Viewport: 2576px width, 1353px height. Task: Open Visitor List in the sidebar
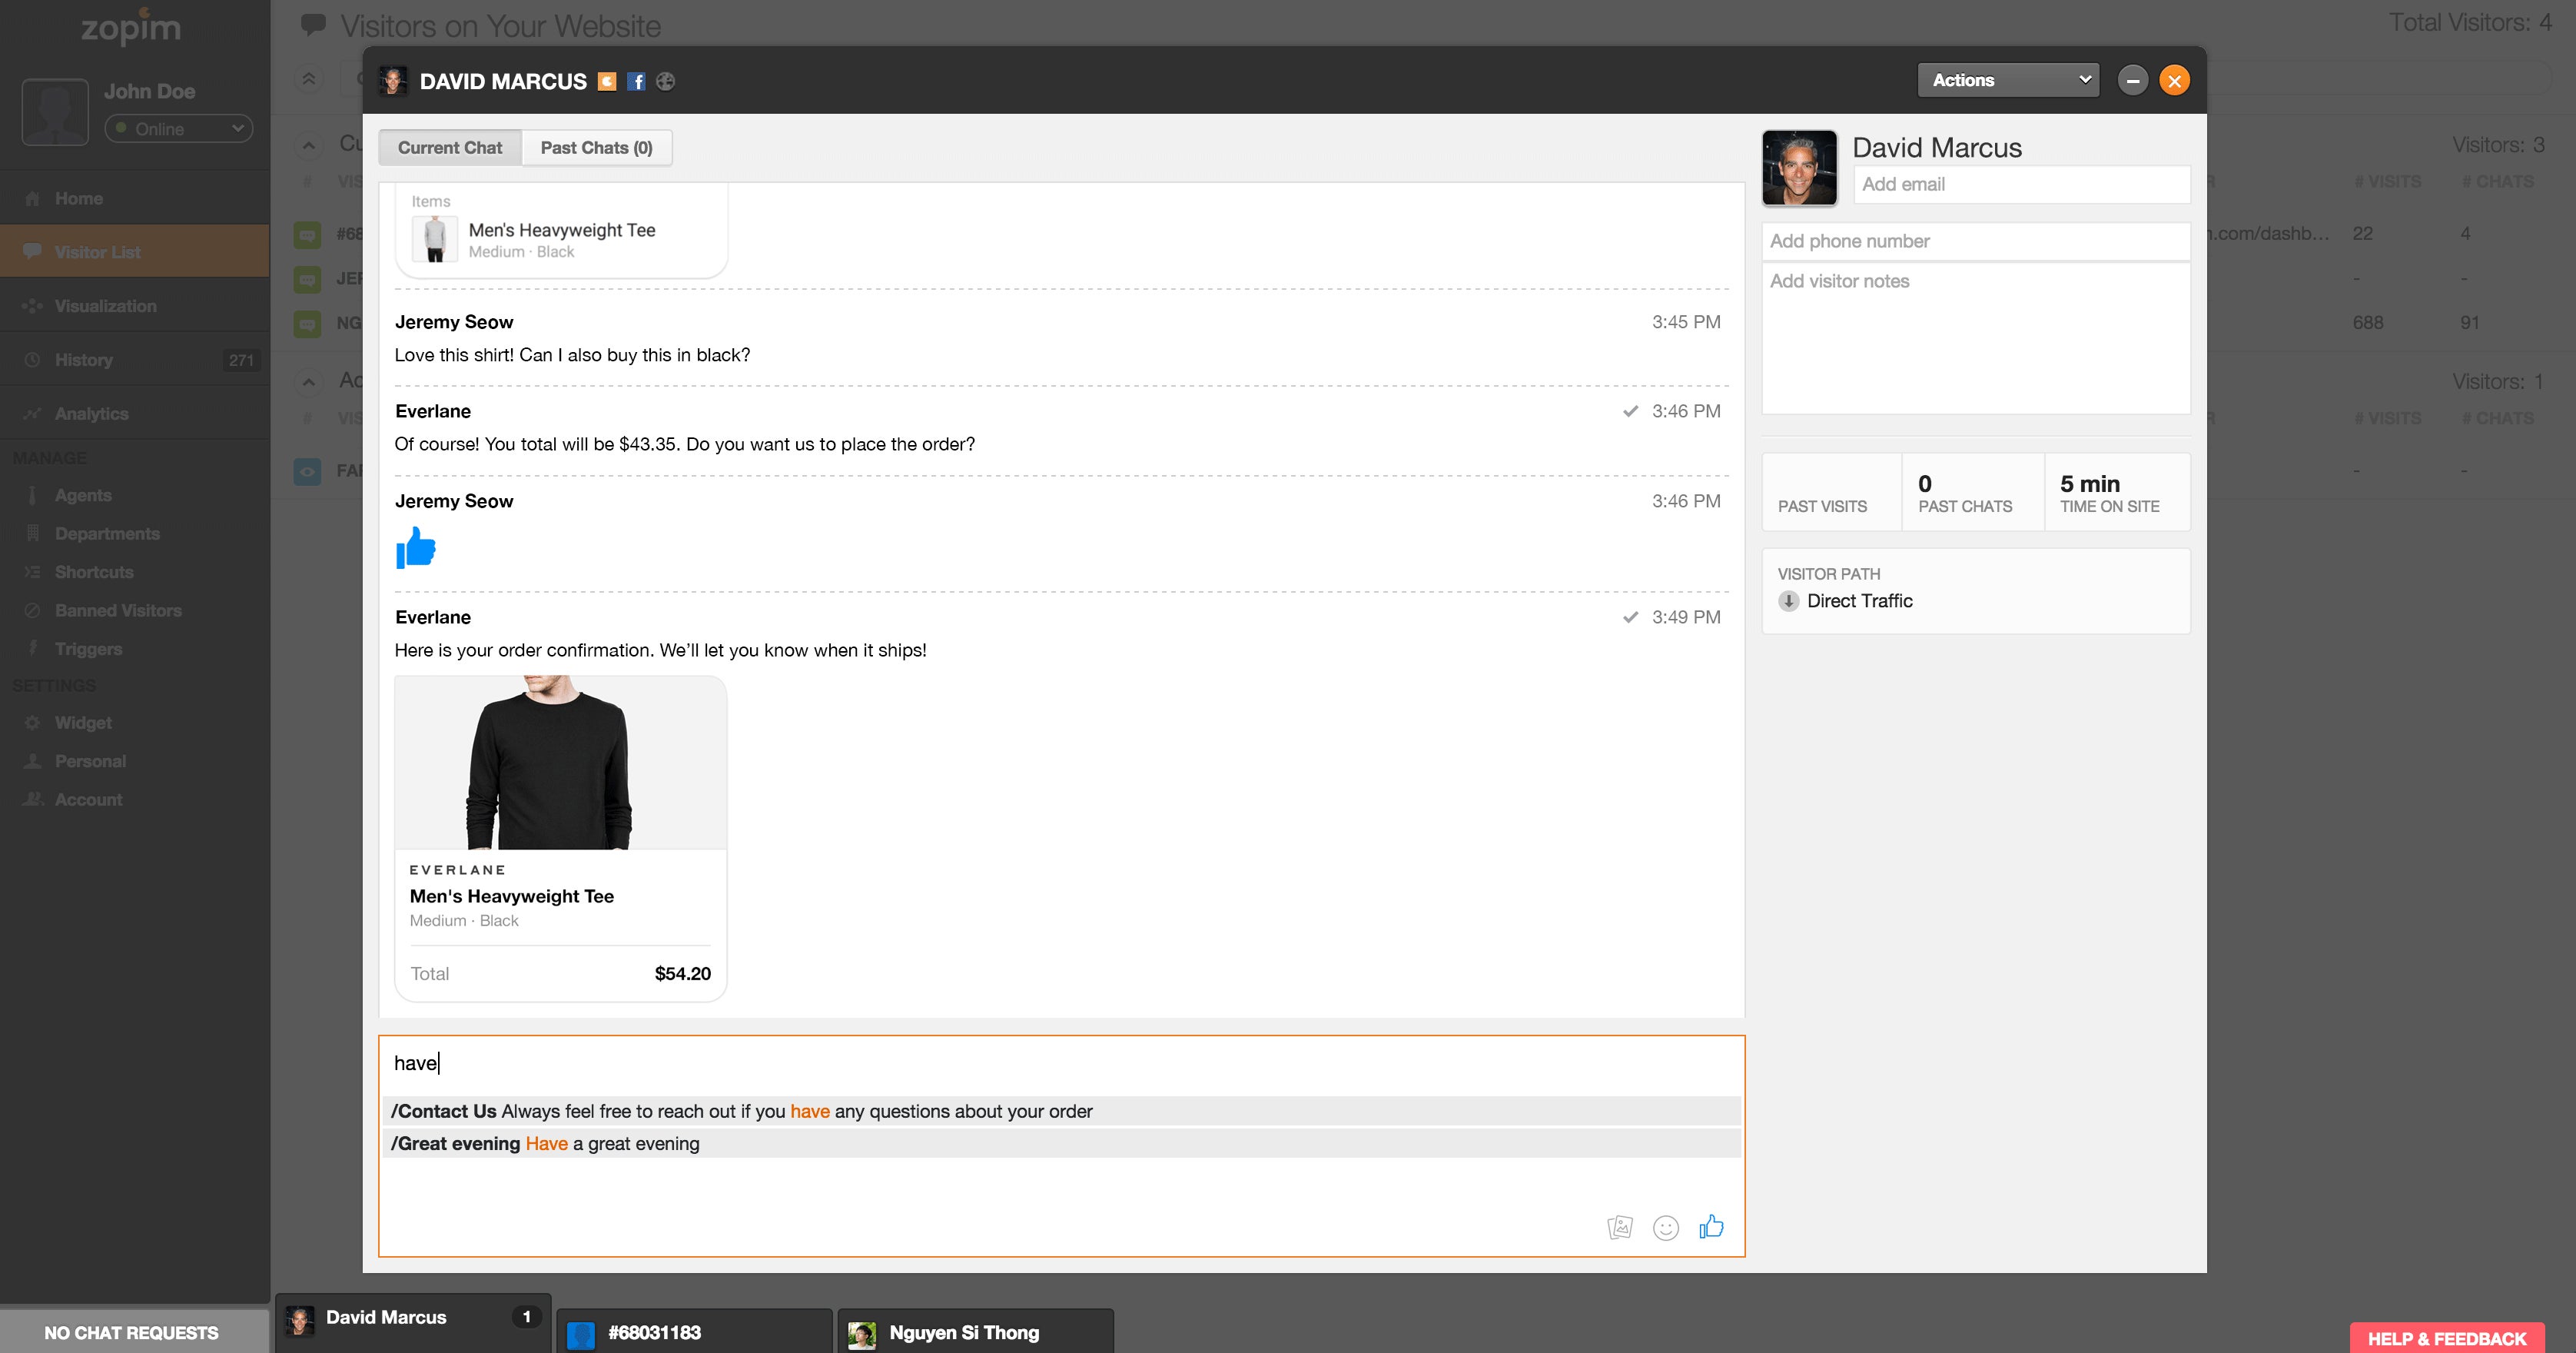pyautogui.click(x=135, y=251)
